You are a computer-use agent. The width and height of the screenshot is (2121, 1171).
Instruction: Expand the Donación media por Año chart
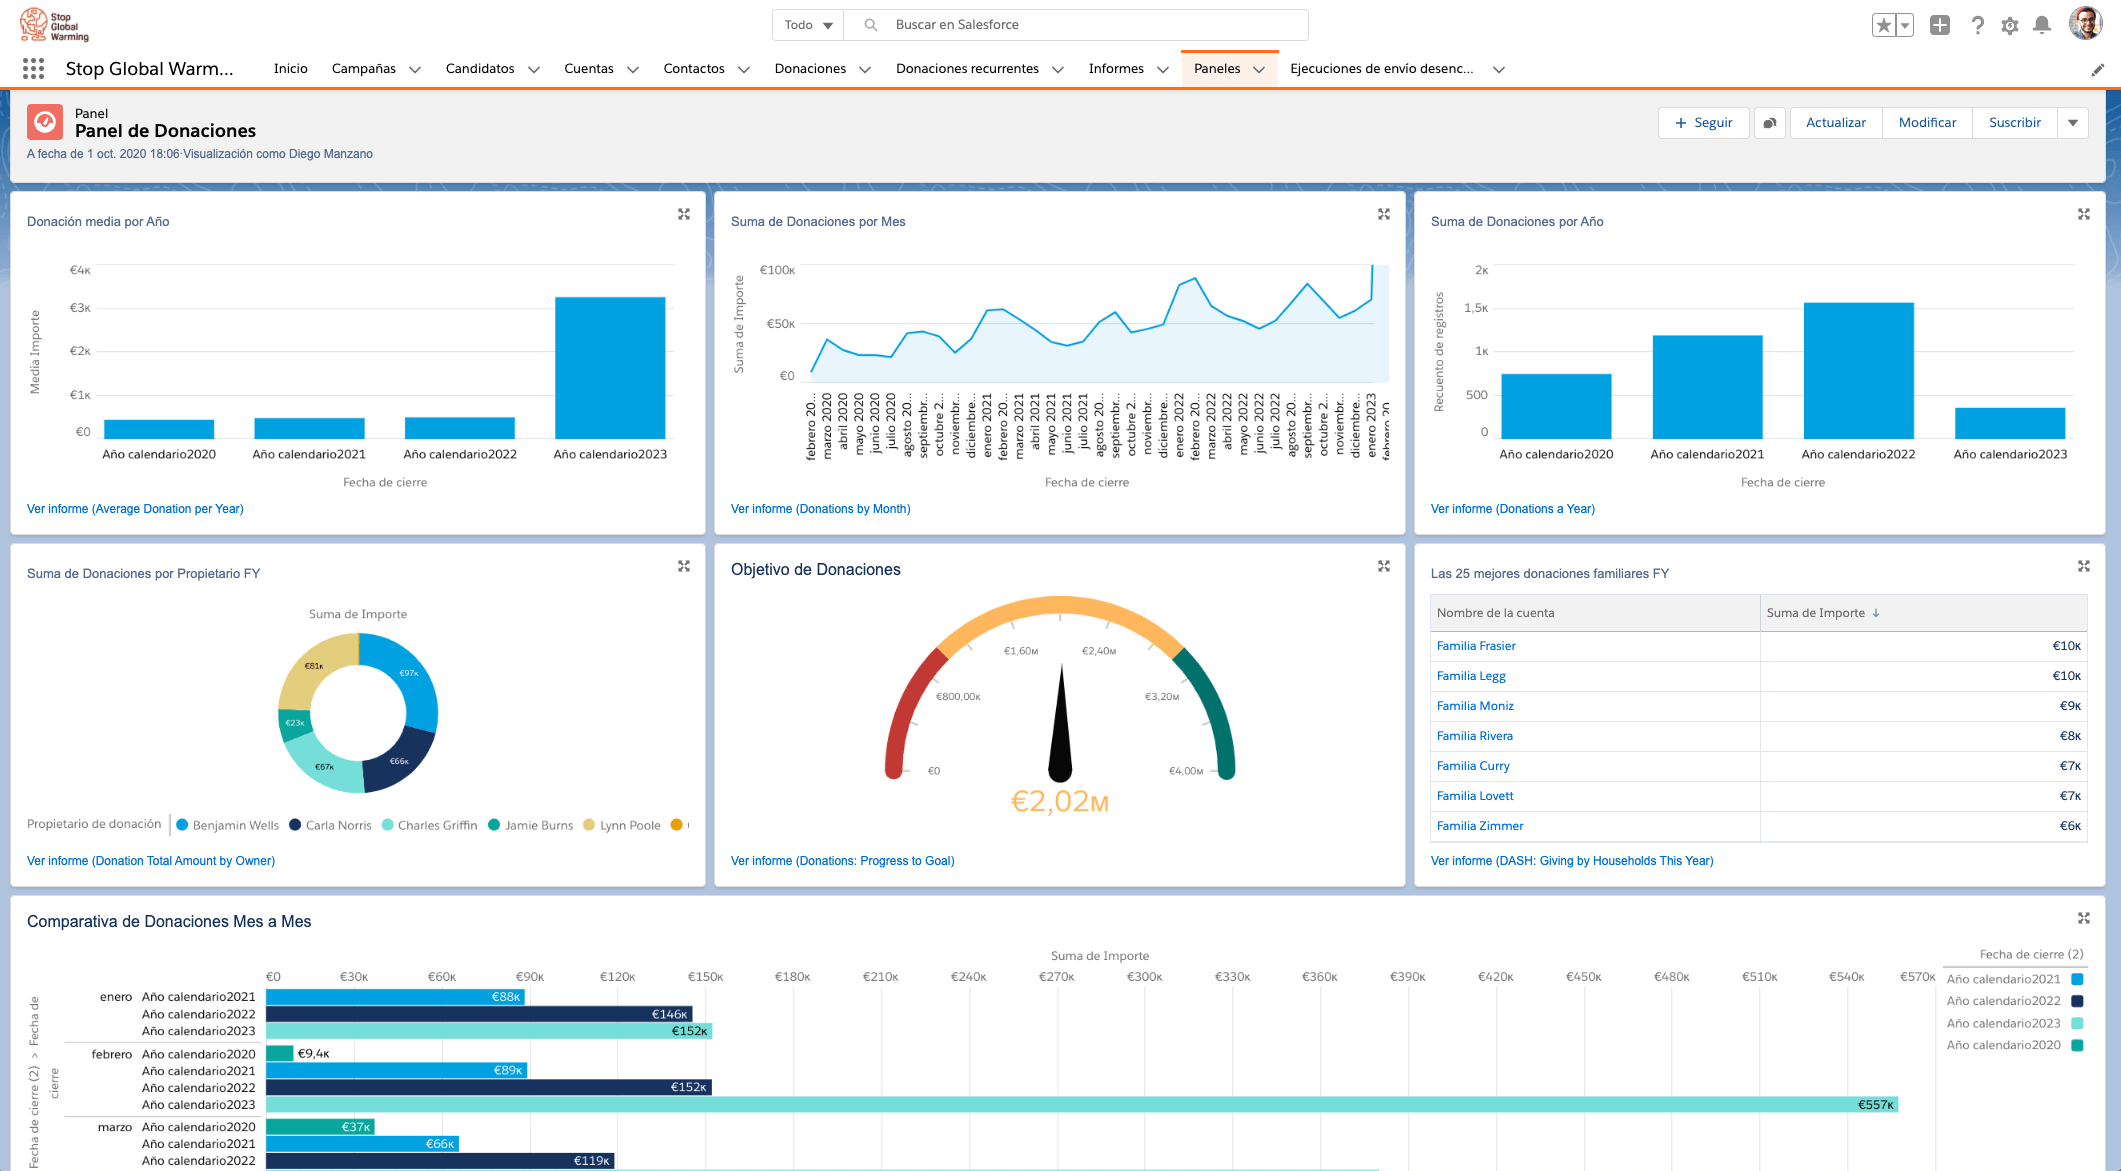coord(684,214)
